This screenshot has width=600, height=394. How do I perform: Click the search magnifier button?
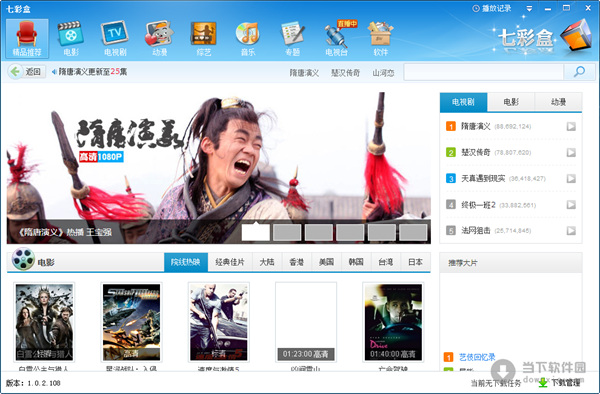point(579,72)
